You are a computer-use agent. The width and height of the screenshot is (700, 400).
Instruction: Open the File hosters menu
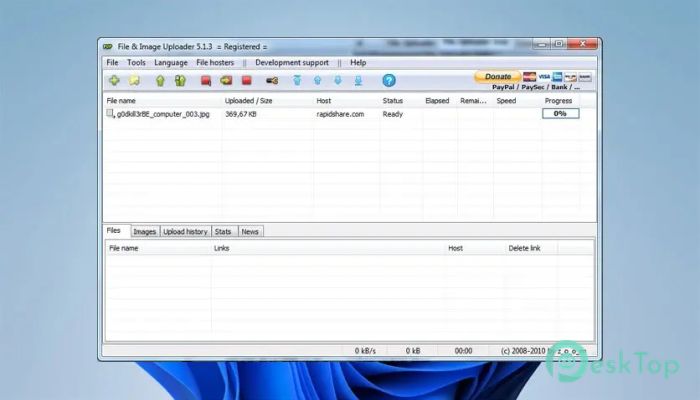pos(215,62)
